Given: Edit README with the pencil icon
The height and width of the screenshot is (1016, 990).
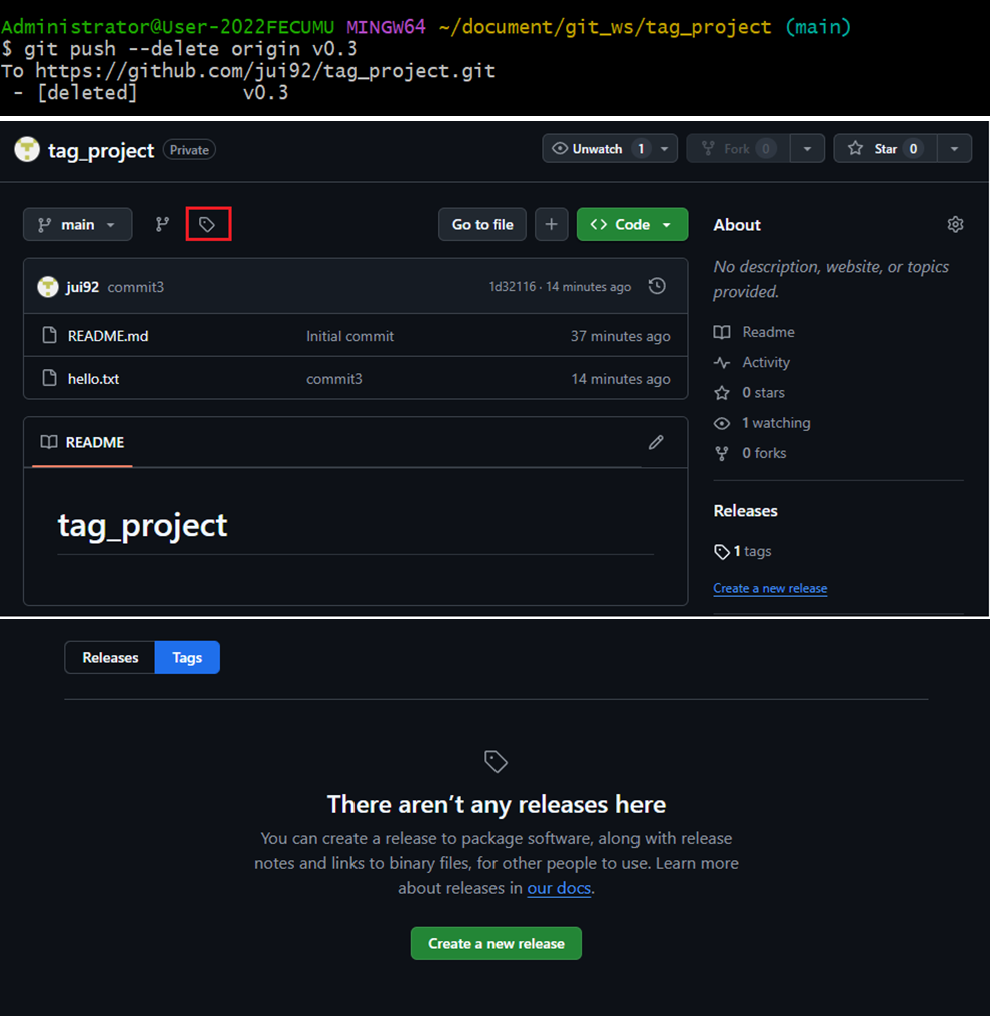Looking at the screenshot, I should coord(656,442).
